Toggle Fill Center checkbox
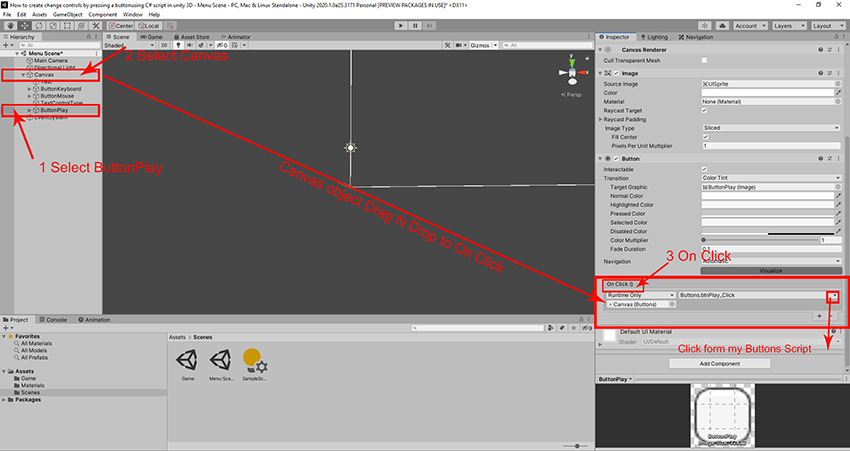 tap(705, 137)
